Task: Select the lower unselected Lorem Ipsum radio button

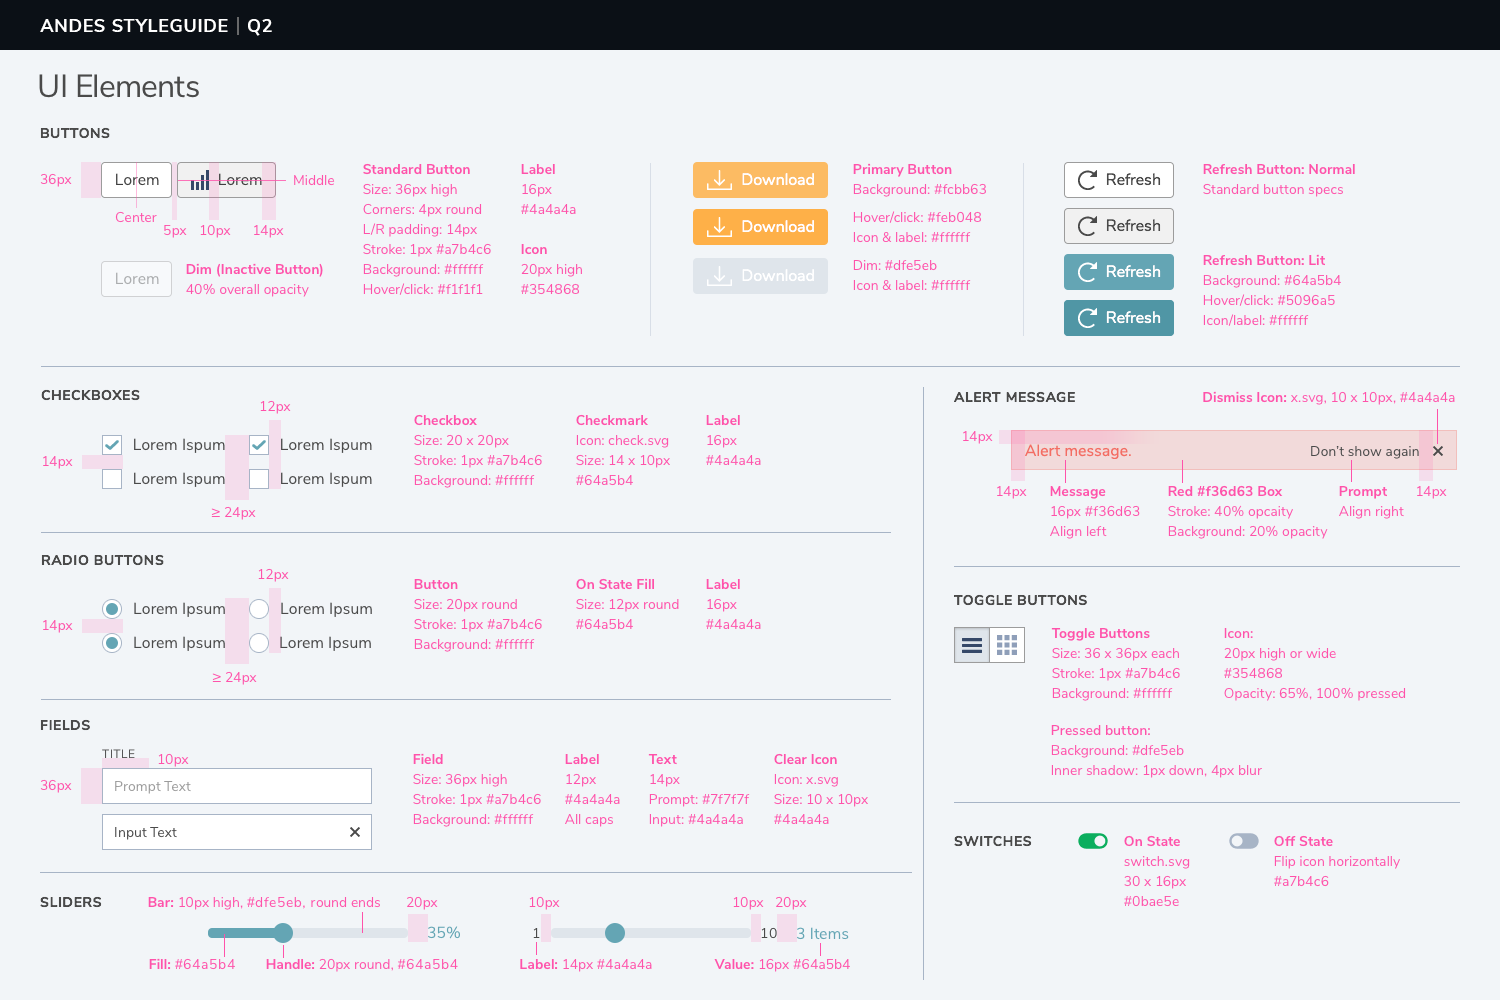Action: (259, 643)
